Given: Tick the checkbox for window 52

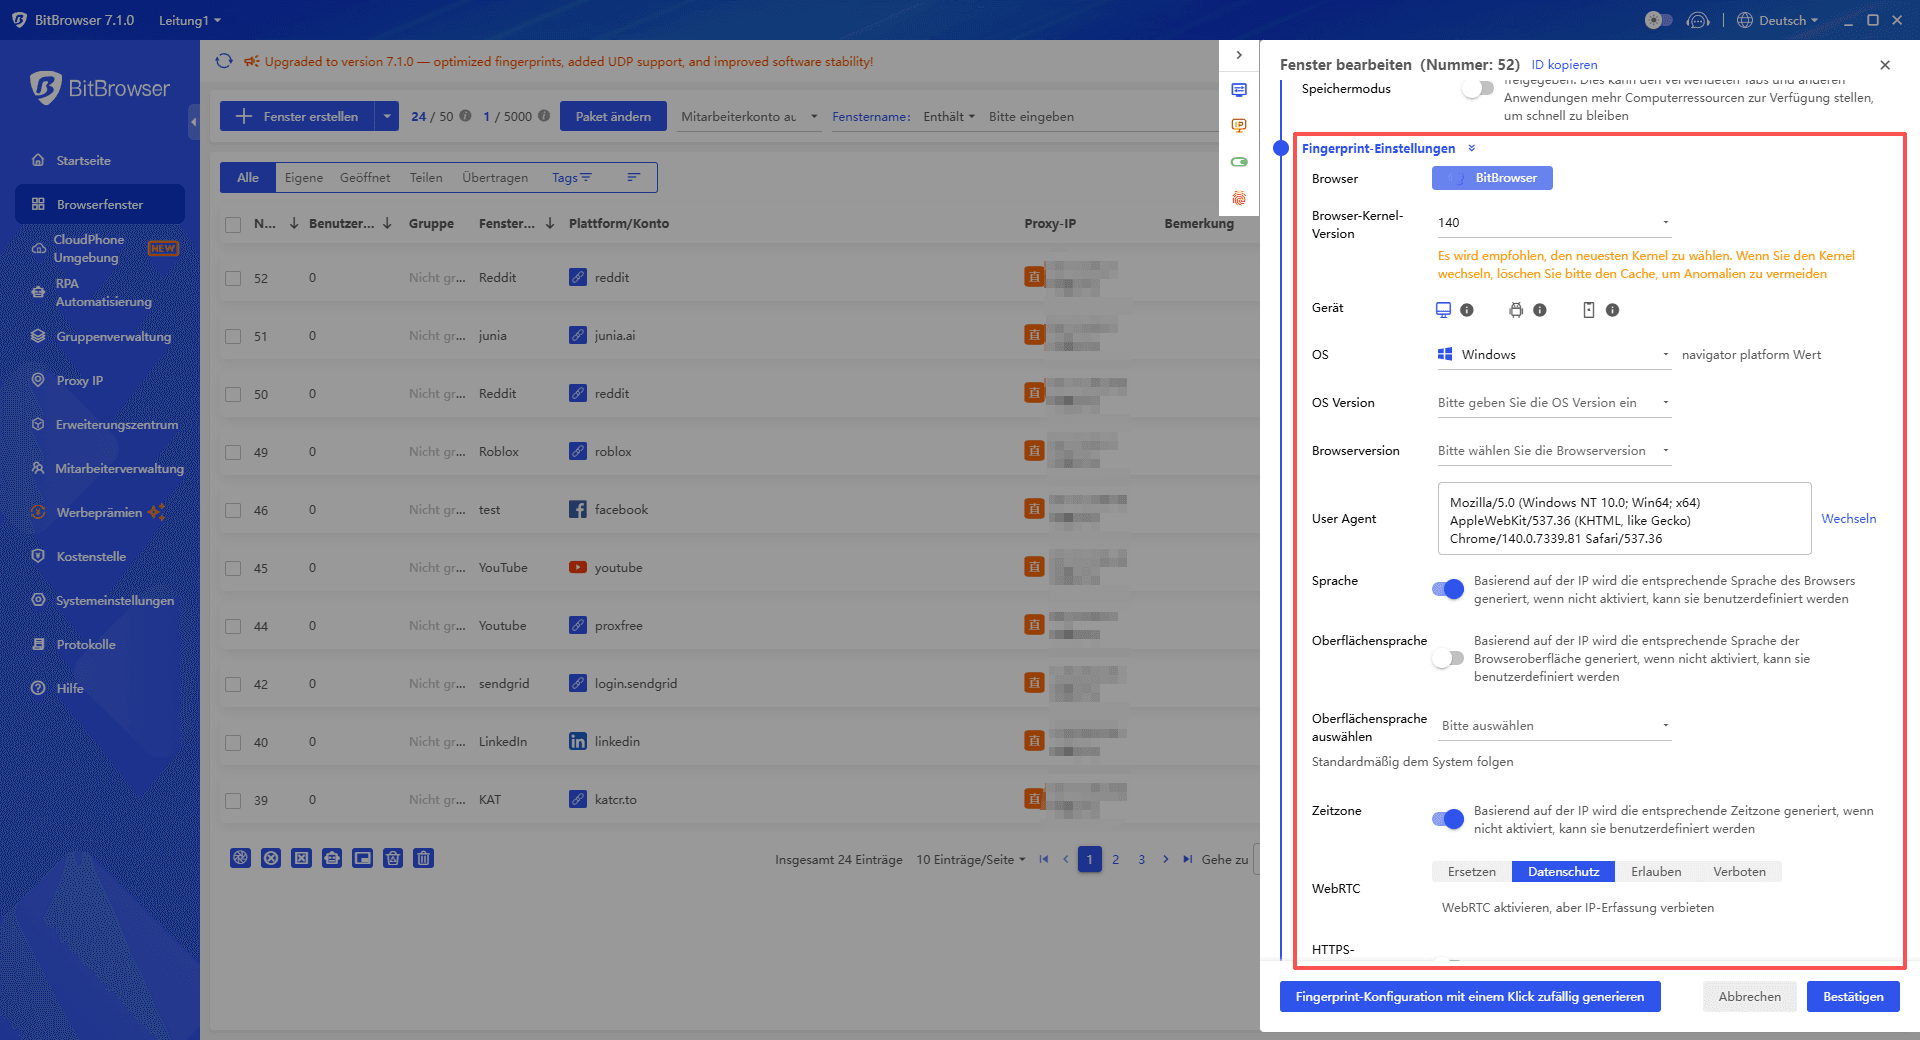Looking at the screenshot, I should [233, 277].
